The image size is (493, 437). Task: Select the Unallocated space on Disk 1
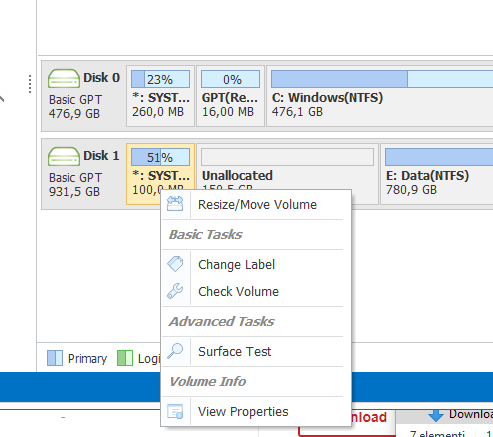click(287, 168)
